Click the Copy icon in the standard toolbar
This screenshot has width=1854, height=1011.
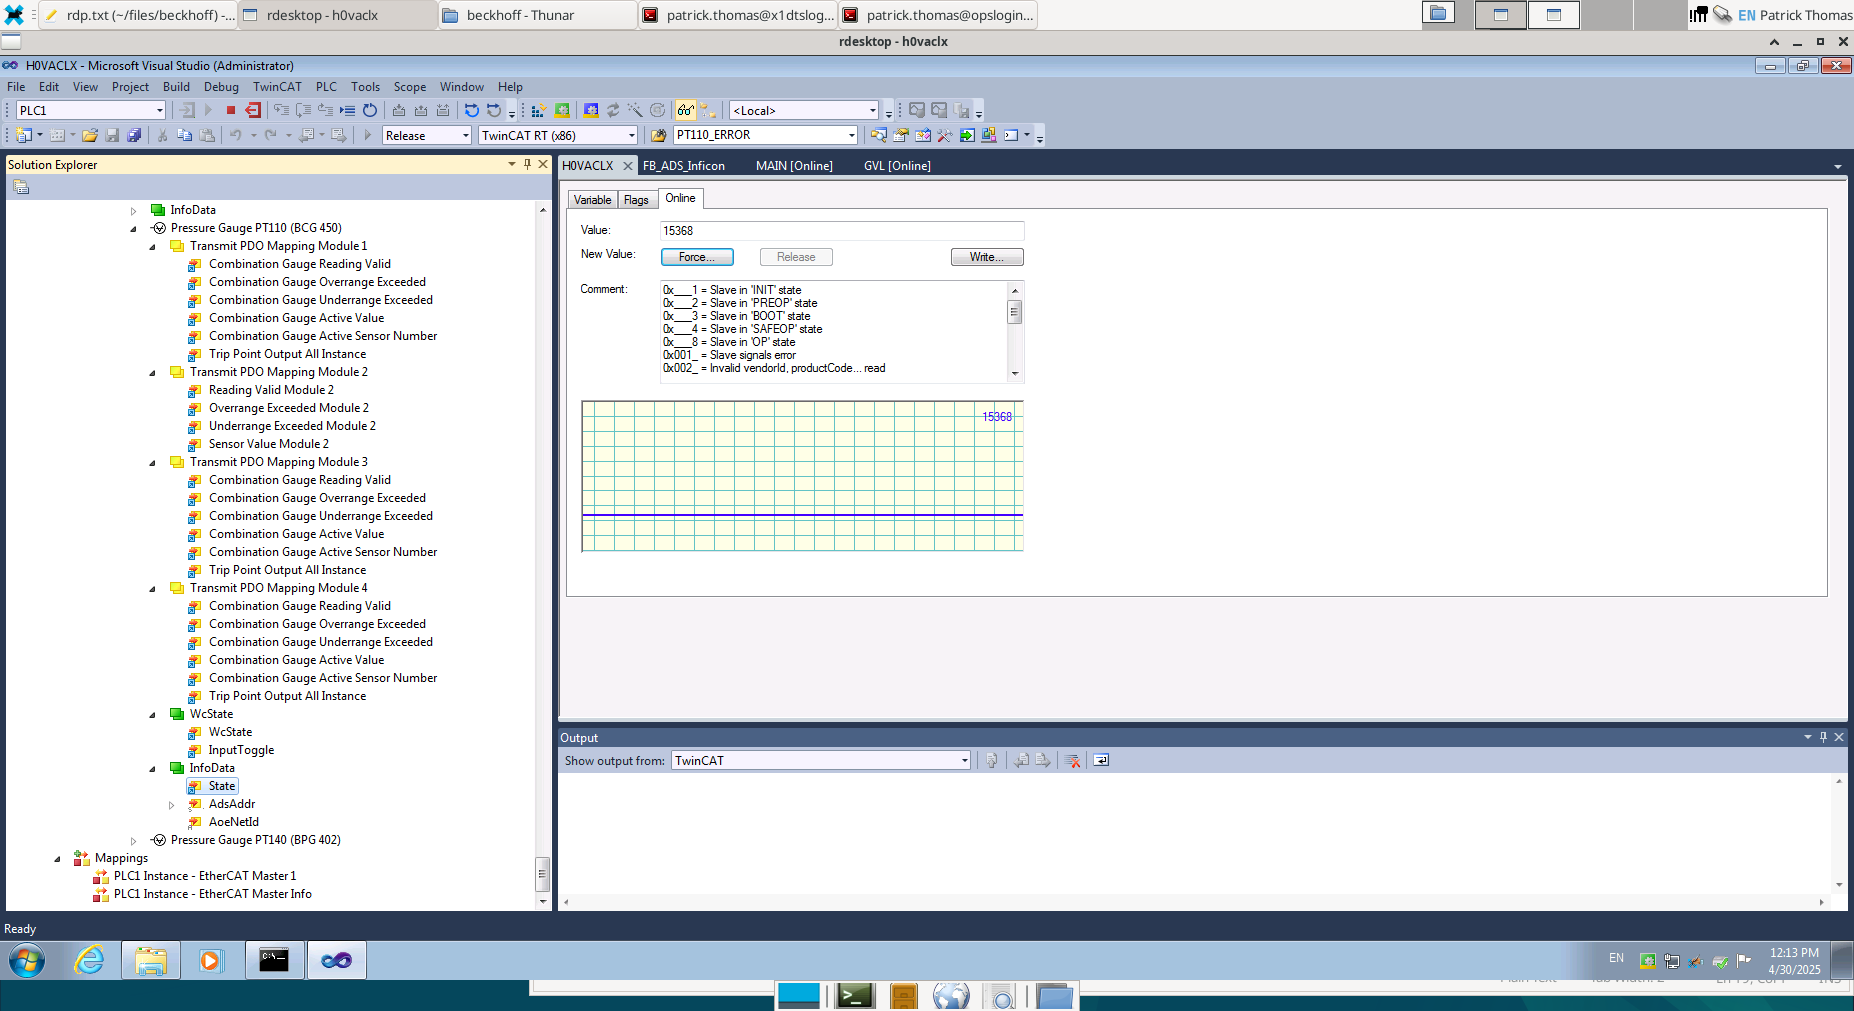184,136
